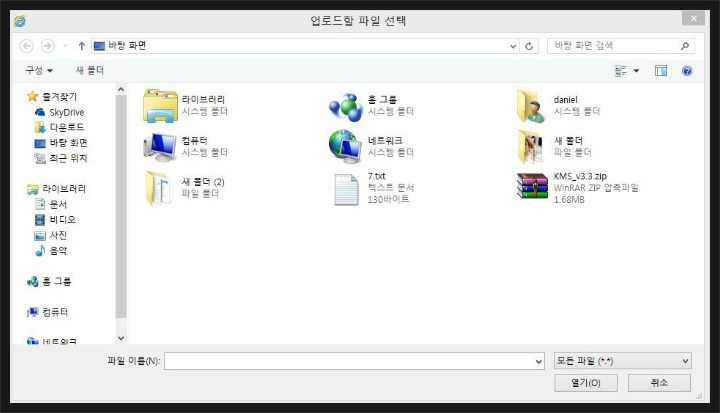Open help with the question icon
The image size is (720, 413).
tap(687, 71)
